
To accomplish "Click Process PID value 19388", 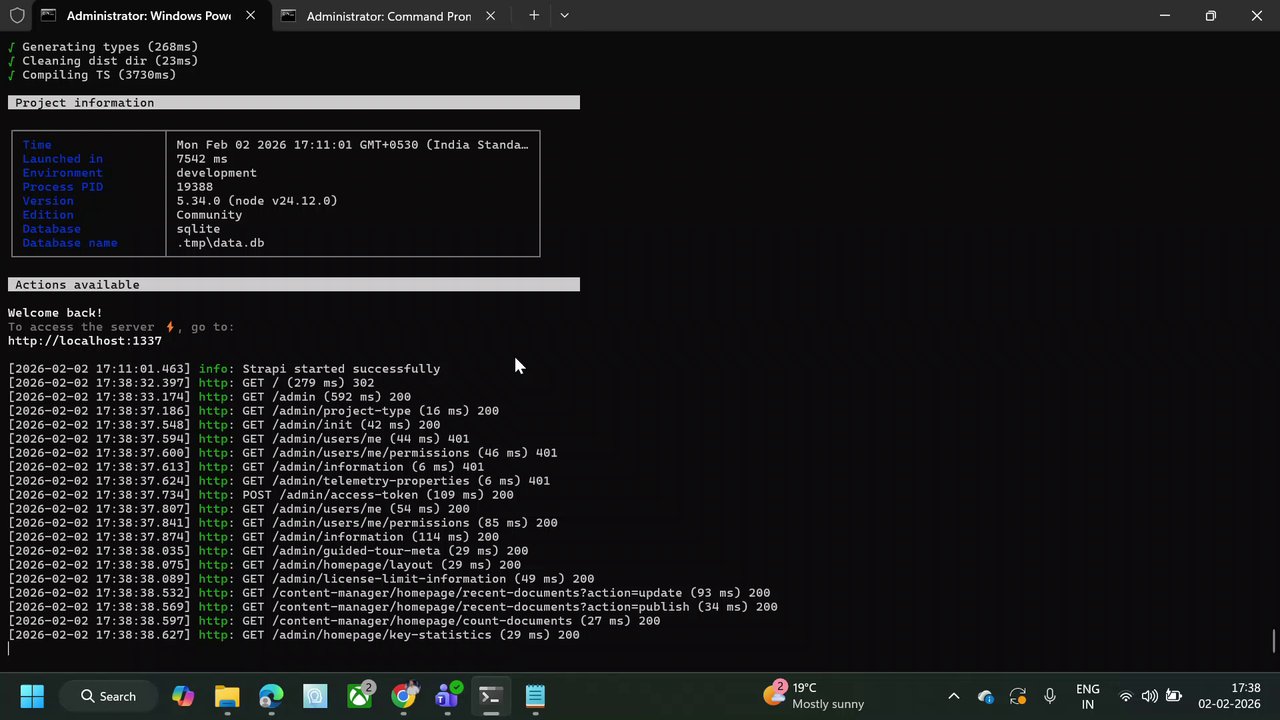I will (195, 187).
